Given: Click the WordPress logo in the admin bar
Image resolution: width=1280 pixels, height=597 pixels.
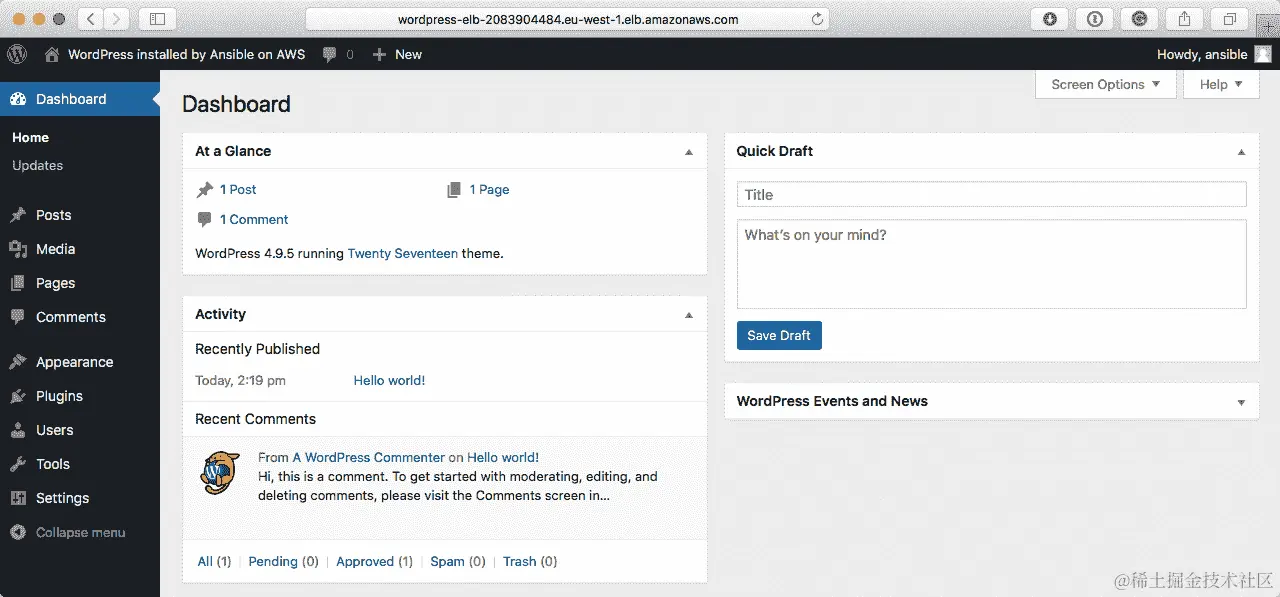Looking at the screenshot, I should pyautogui.click(x=17, y=54).
